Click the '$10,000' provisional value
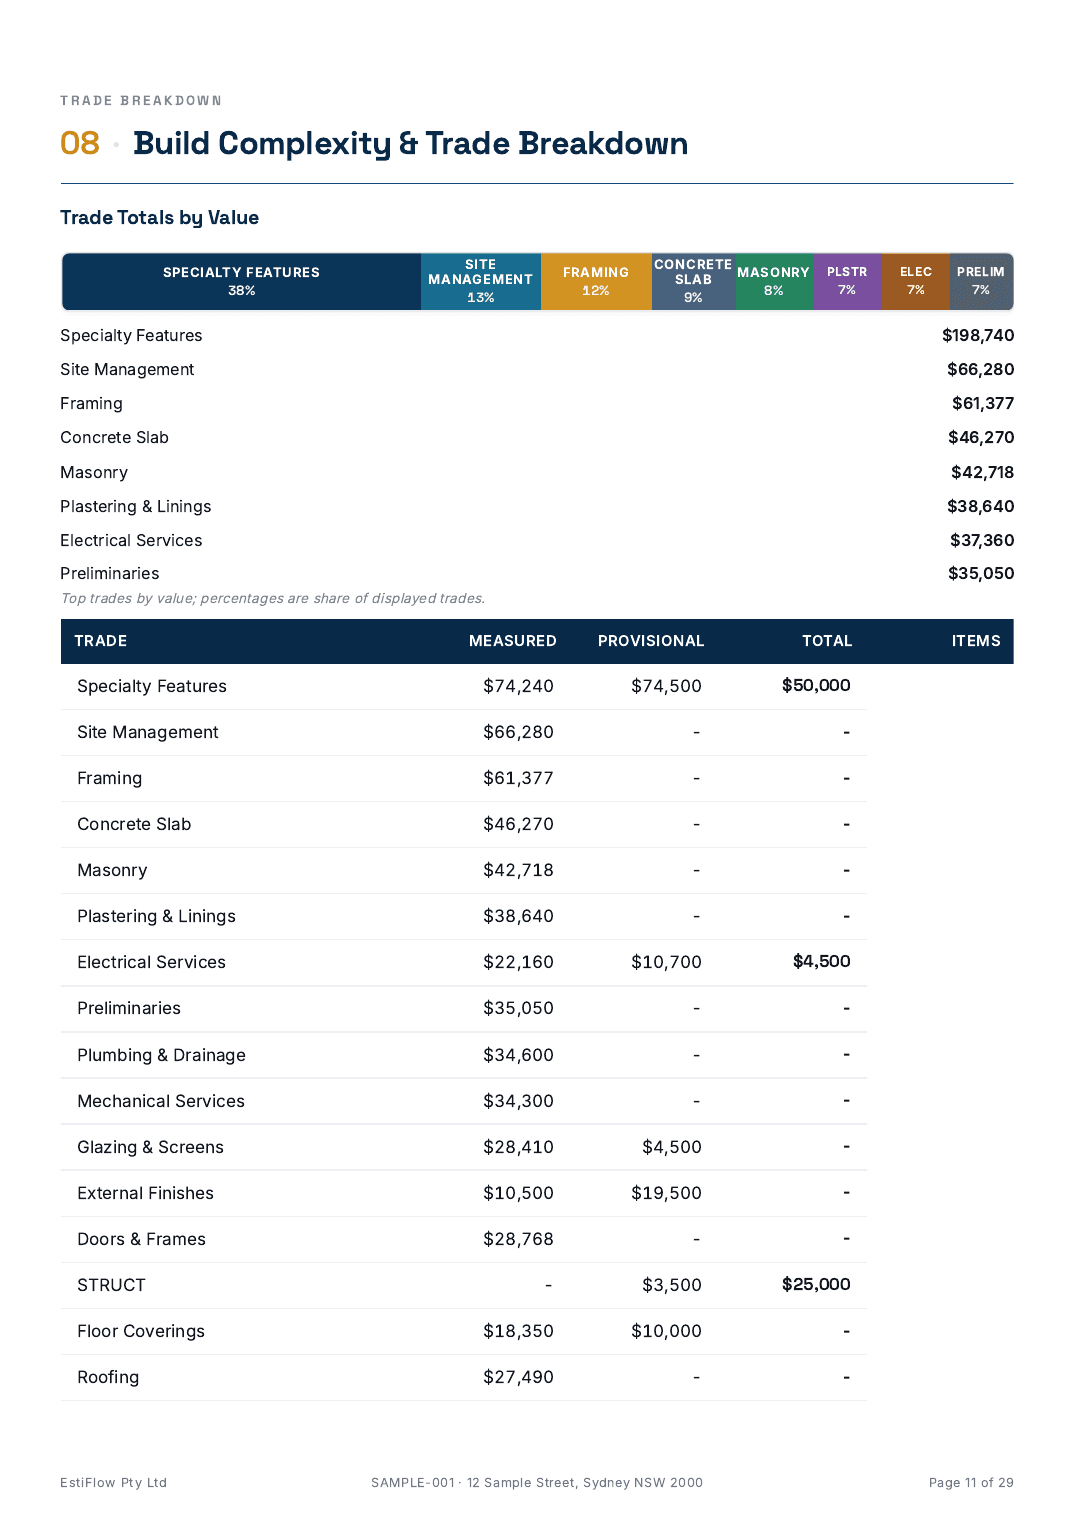Screen dimensions: 1075x1522 tap(666, 1332)
